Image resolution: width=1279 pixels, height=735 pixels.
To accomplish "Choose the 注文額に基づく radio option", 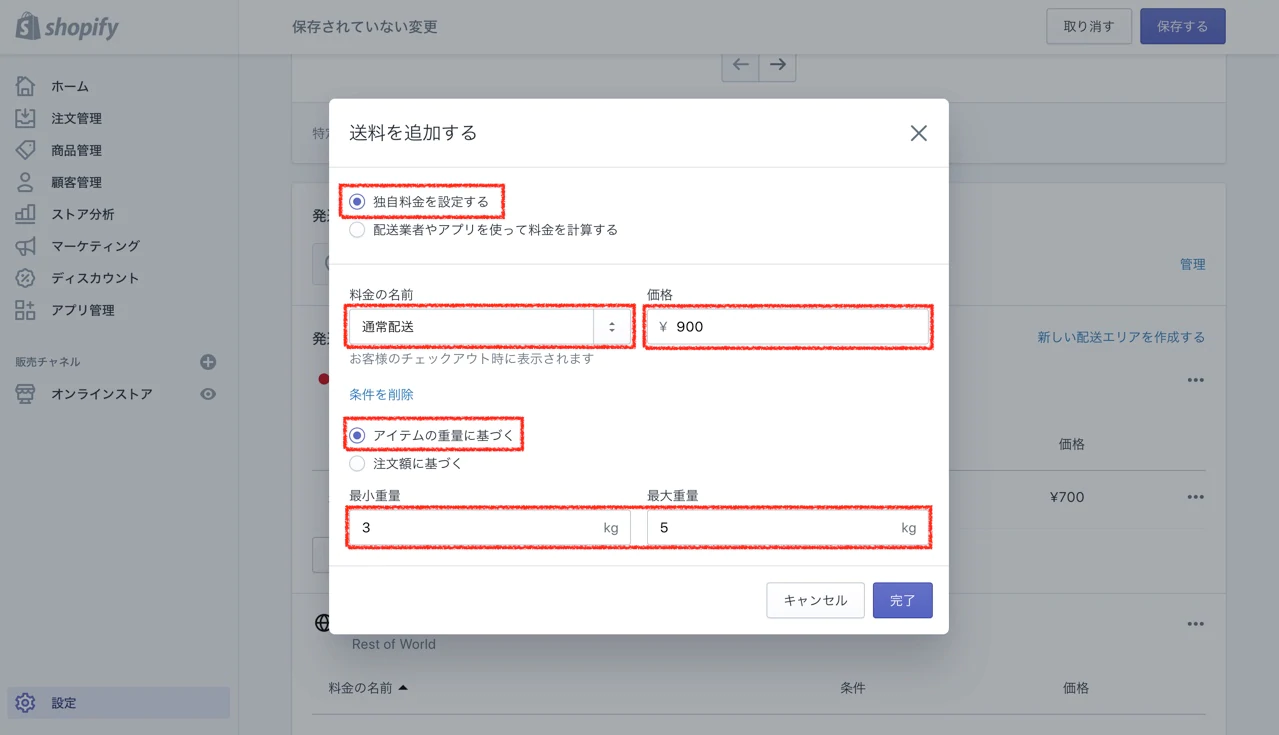I will click(x=357, y=464).
